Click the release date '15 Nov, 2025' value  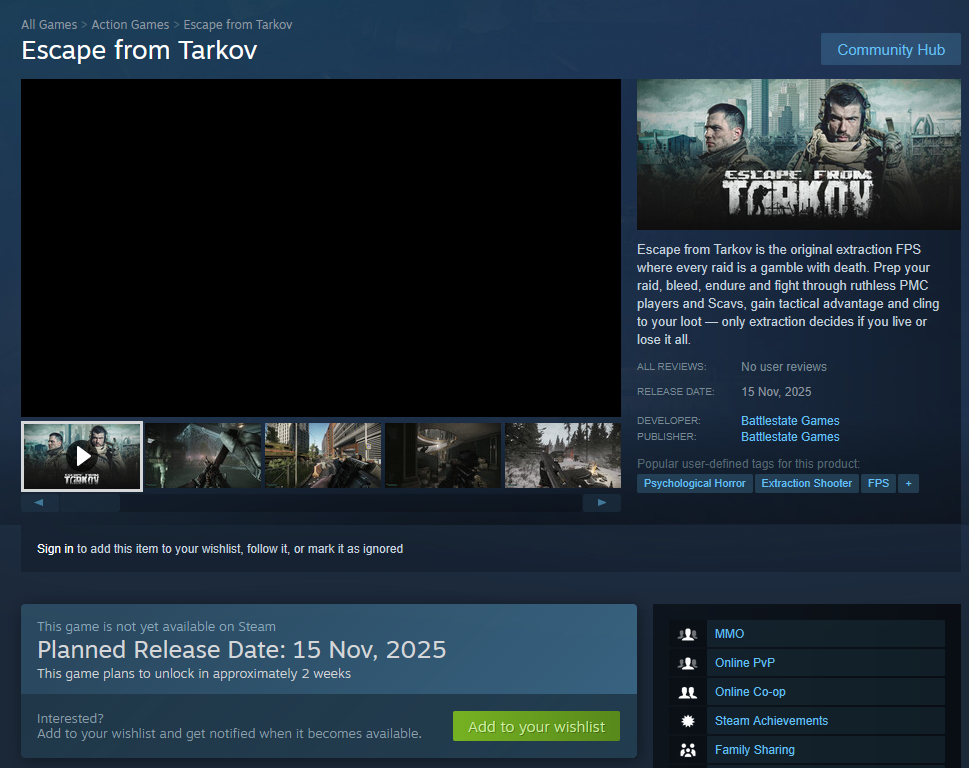(x=776, y=392)
